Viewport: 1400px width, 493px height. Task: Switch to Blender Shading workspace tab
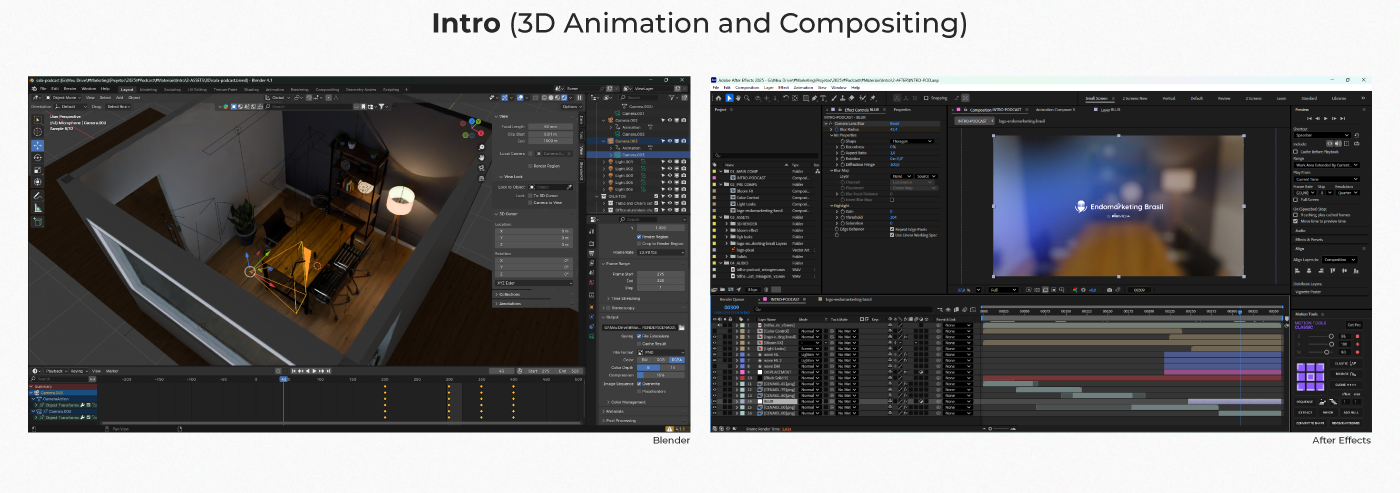point(251,89)
